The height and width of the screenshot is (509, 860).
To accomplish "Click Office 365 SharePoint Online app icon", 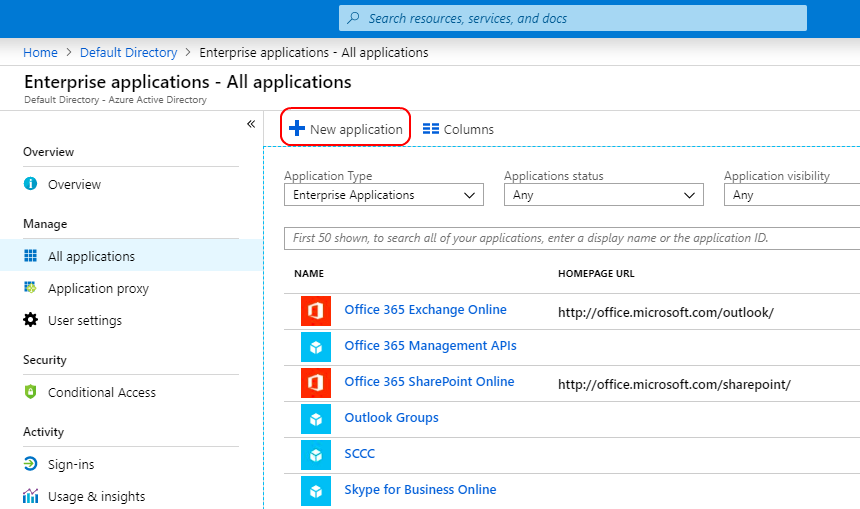I will [316, 383].
